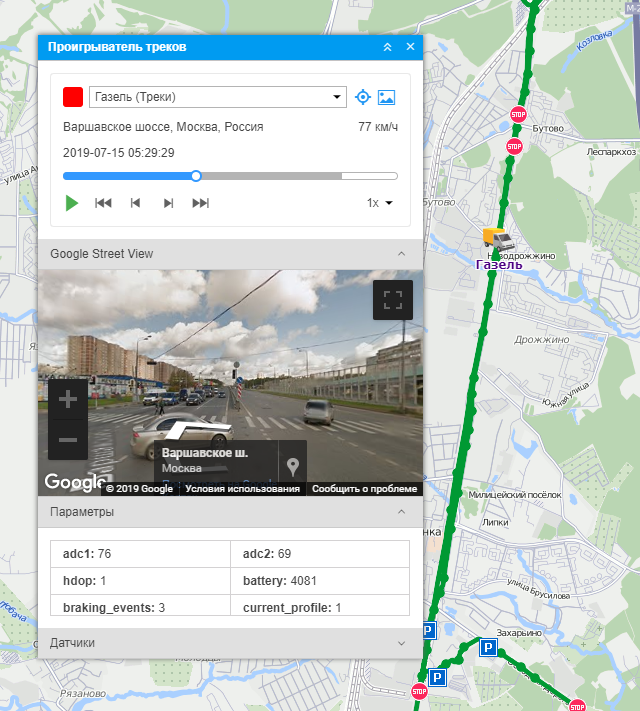Center the map on the unit with the crosshair icon

pyautogui.click(x=363, y=97)
